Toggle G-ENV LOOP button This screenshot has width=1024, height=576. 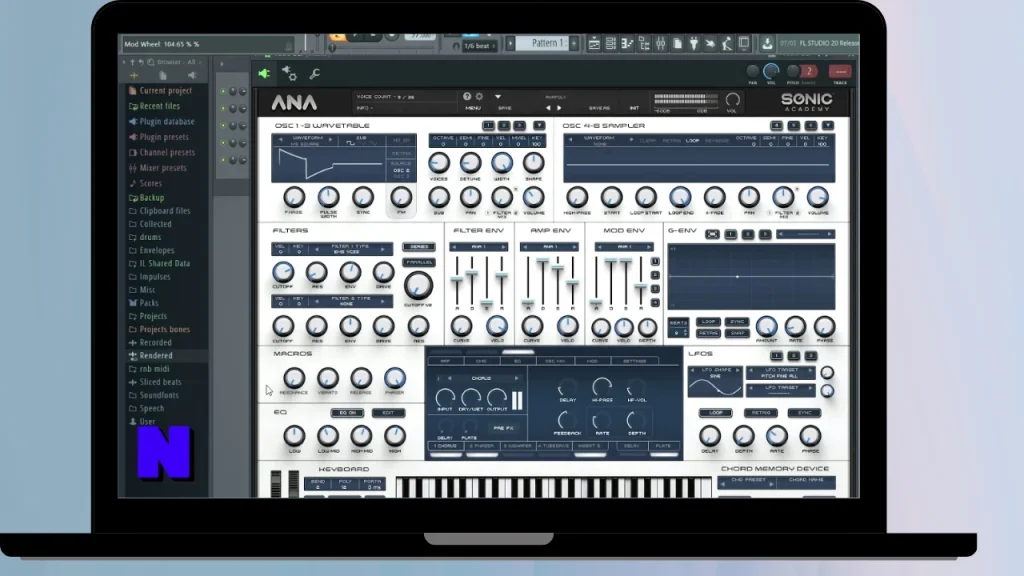[708, 322]
